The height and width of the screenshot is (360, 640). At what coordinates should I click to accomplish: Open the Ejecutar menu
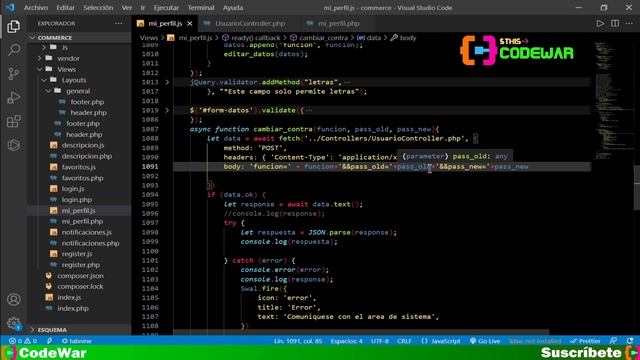(166, 8)
